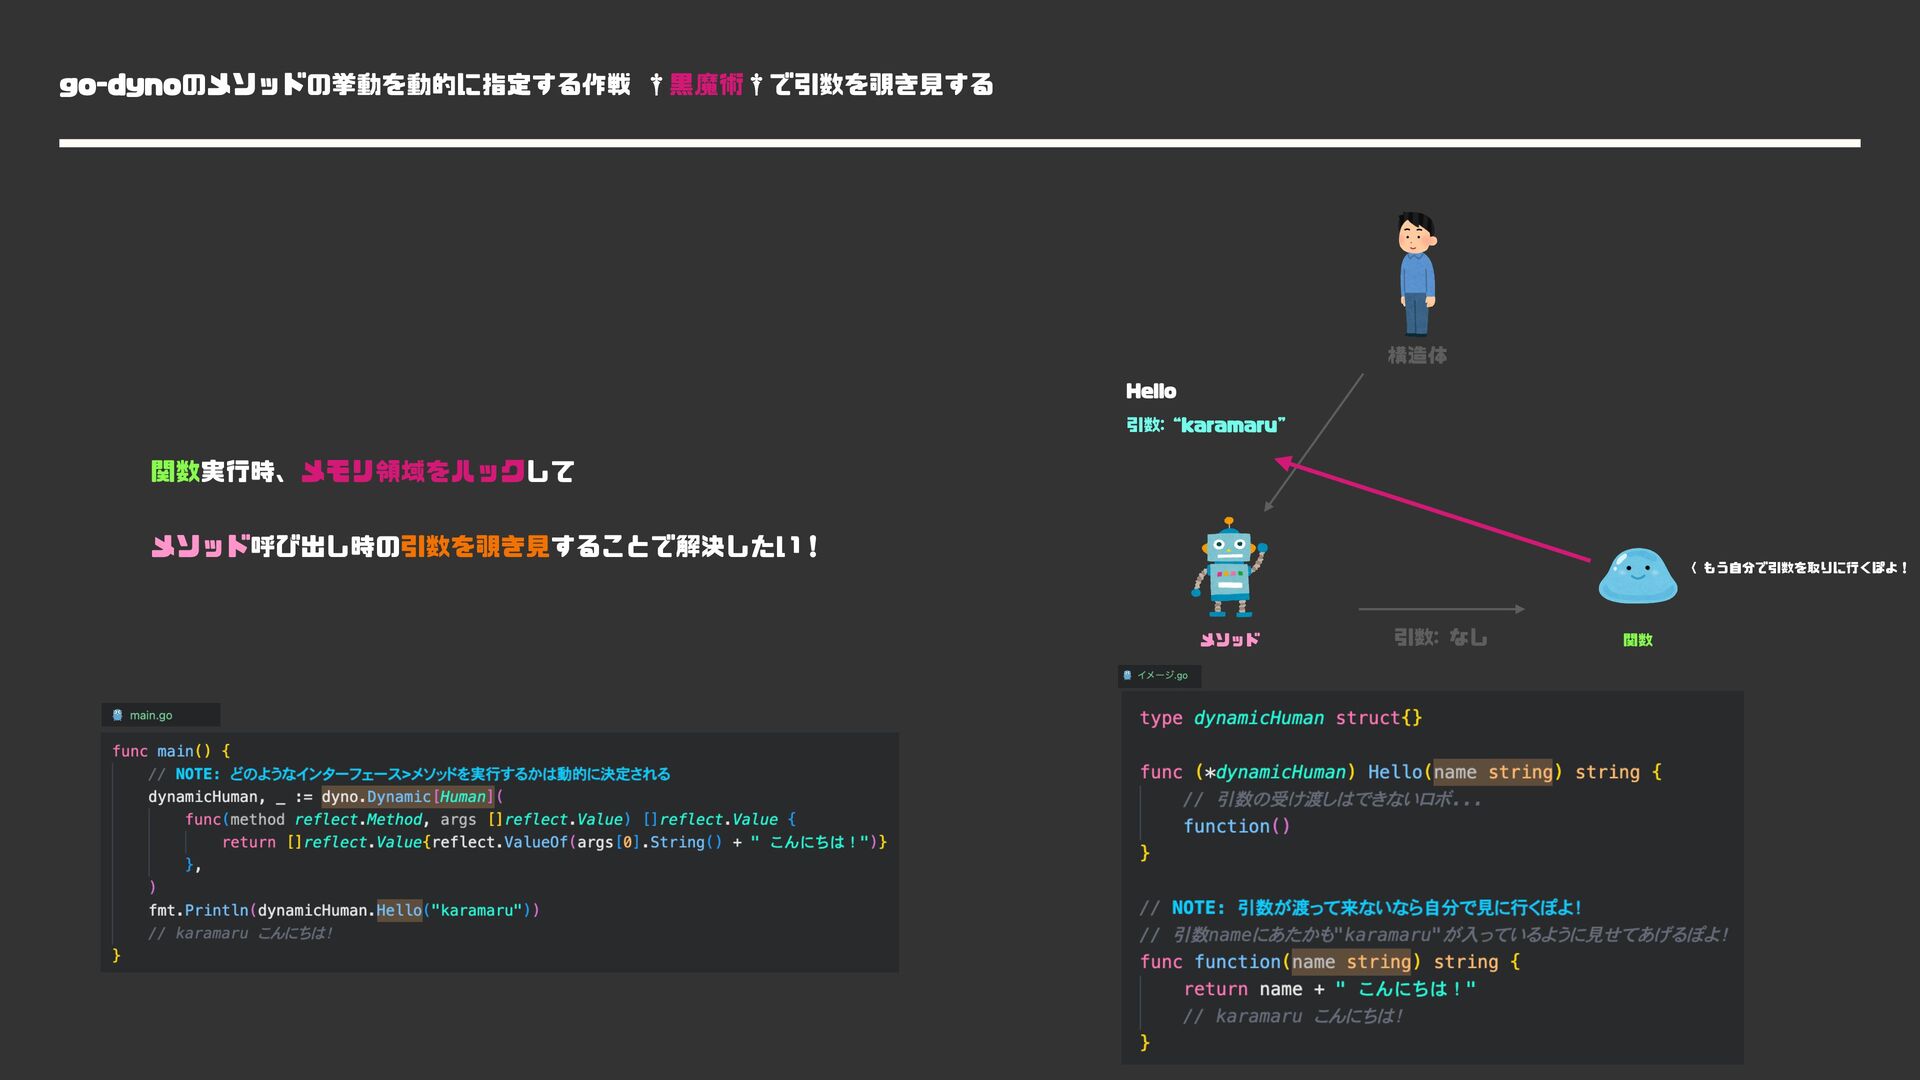Click the メソッド label under the robot
The width and height of the screenshot is (1920, 1080).
pyautogui.click(x=1229, y=640)
